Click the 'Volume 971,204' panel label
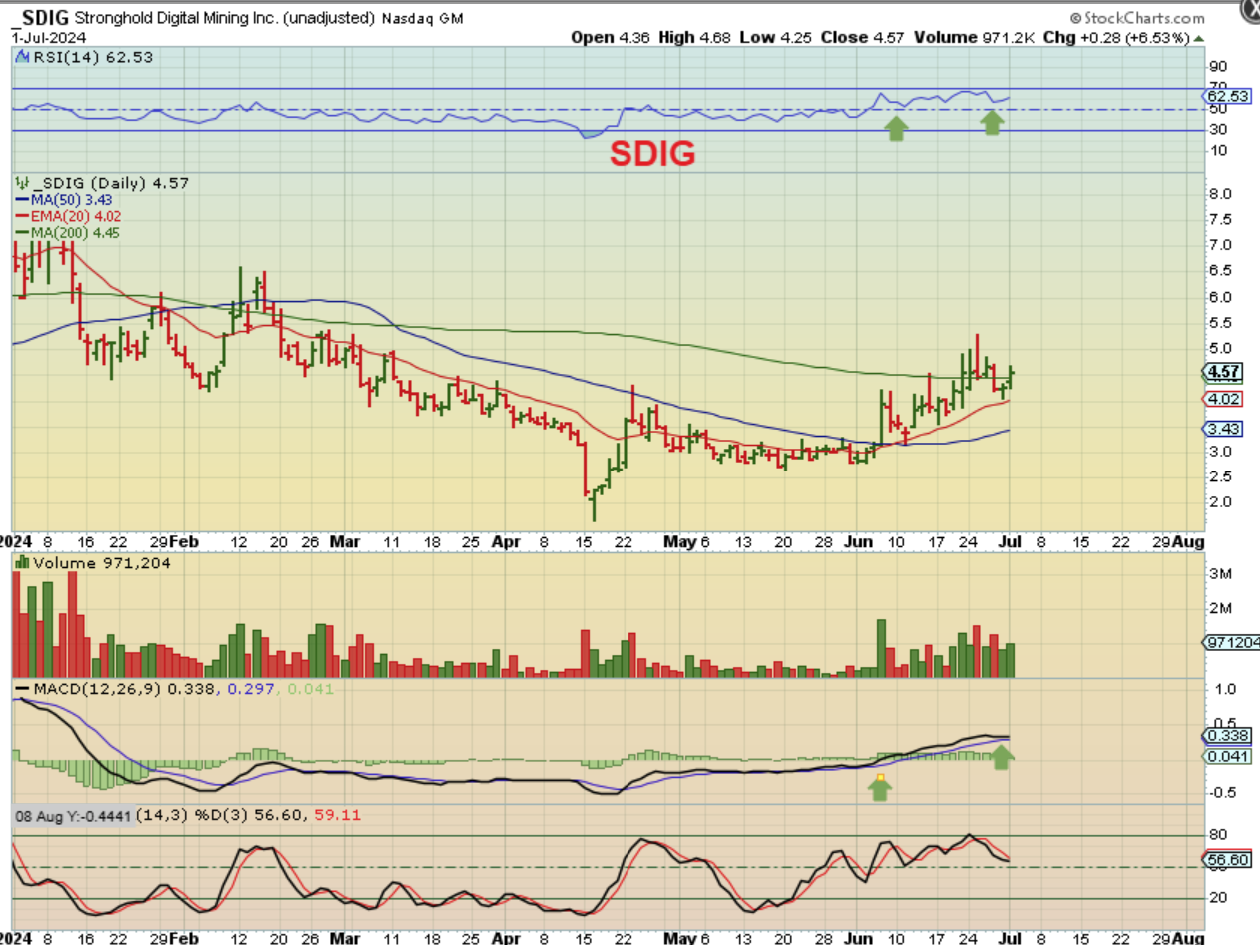Screen dimensions: 1260x945 pyautogui.click(x=102, y=563)
